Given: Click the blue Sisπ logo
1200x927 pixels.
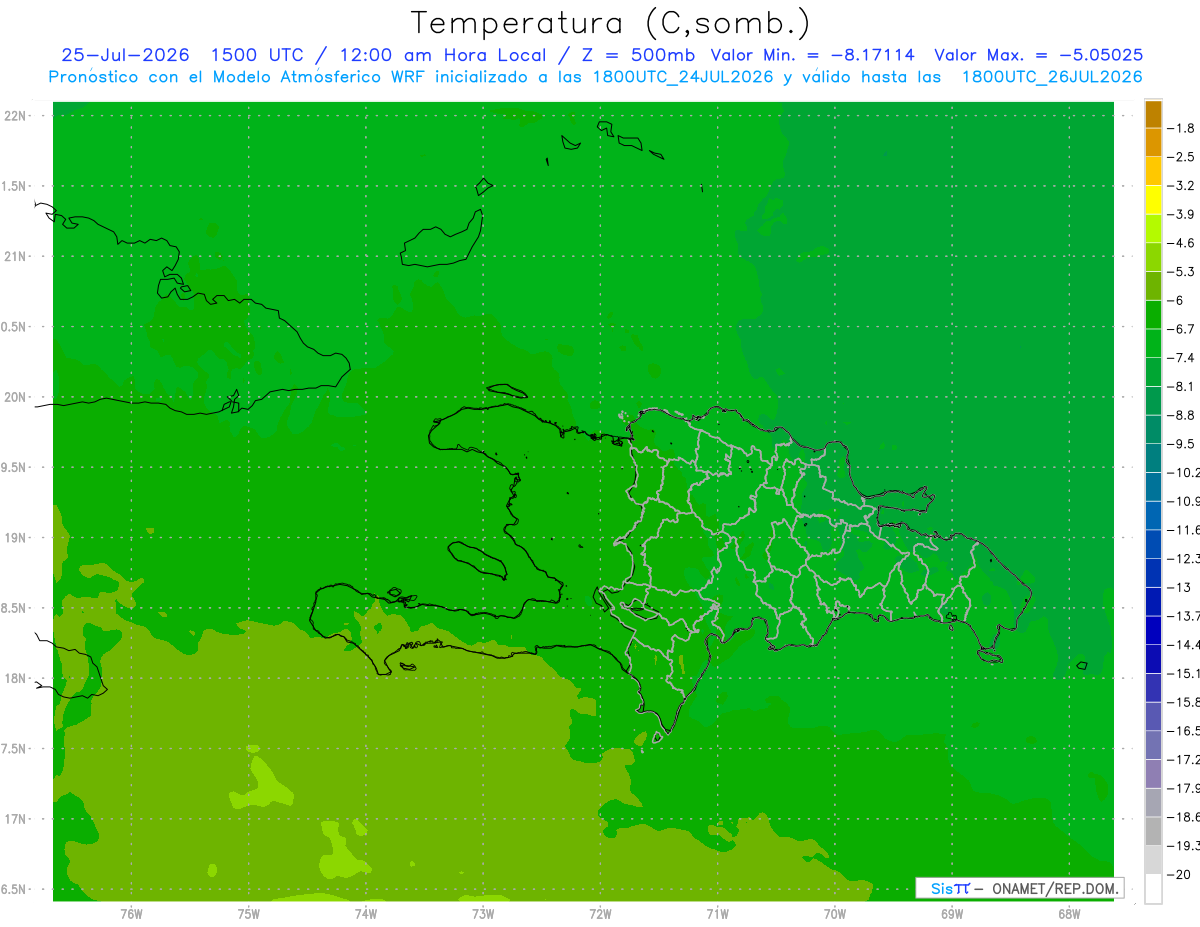Looking at the screenshot, I should click(x=950, y=888).
